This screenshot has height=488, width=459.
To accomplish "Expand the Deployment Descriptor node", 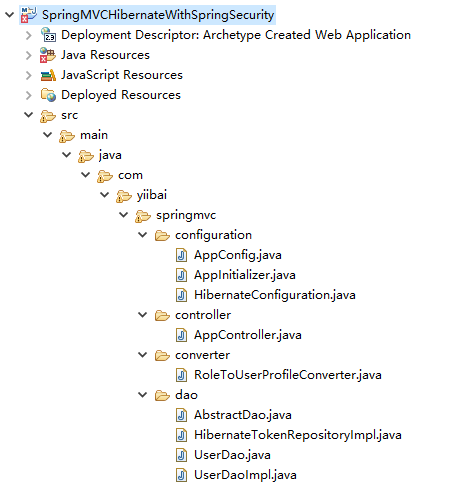I will (29, 35).
